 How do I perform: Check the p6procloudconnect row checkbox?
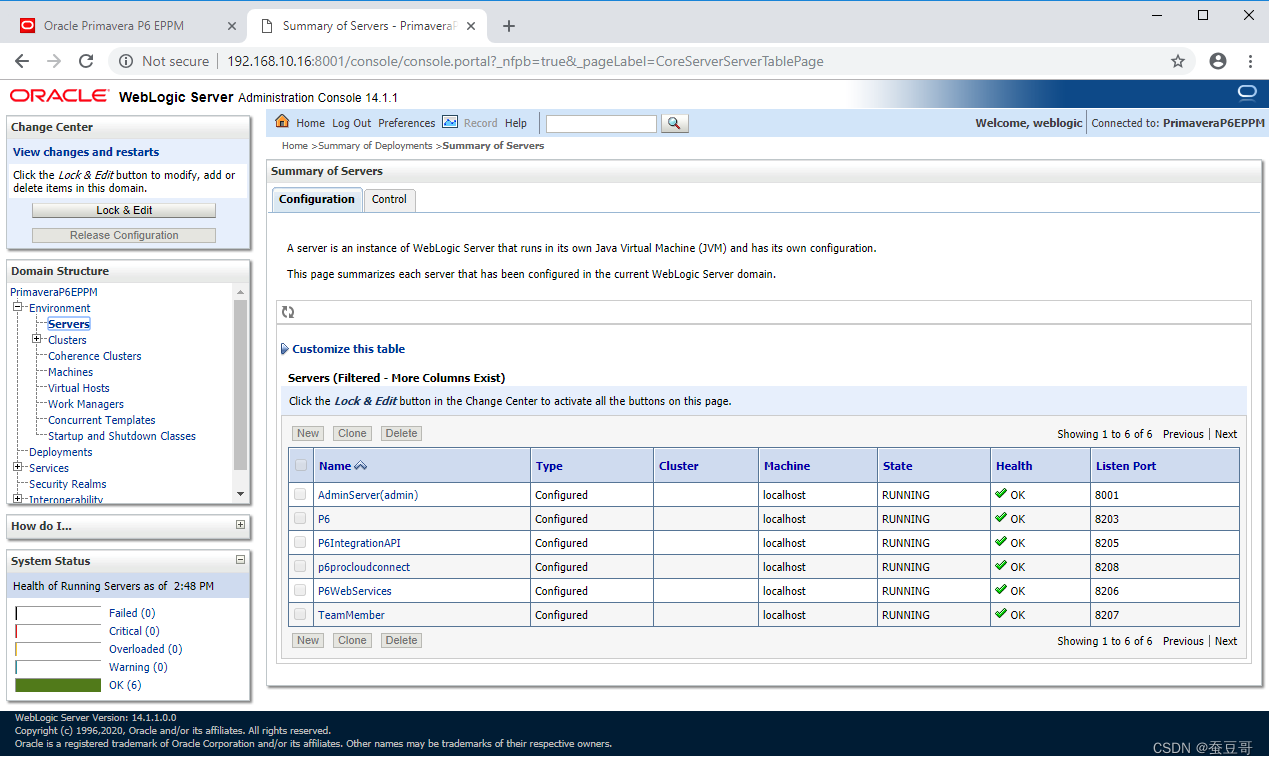pos(301,566)
